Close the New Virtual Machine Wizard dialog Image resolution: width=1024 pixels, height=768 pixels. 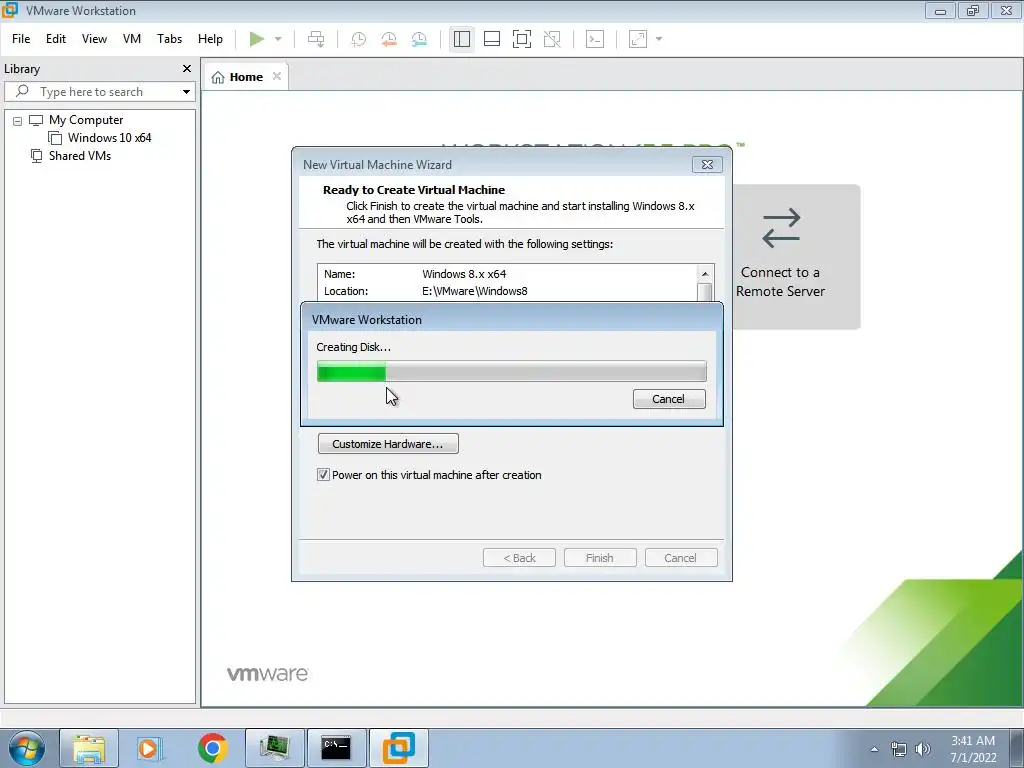707,165
